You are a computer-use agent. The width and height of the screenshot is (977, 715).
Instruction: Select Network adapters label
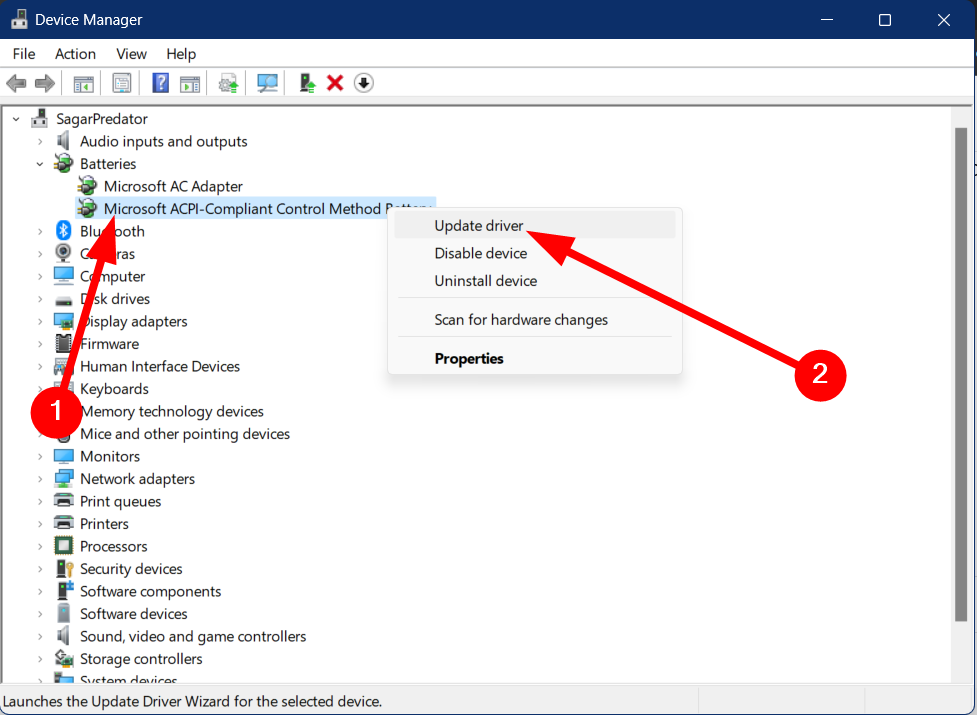coord(138,478)
